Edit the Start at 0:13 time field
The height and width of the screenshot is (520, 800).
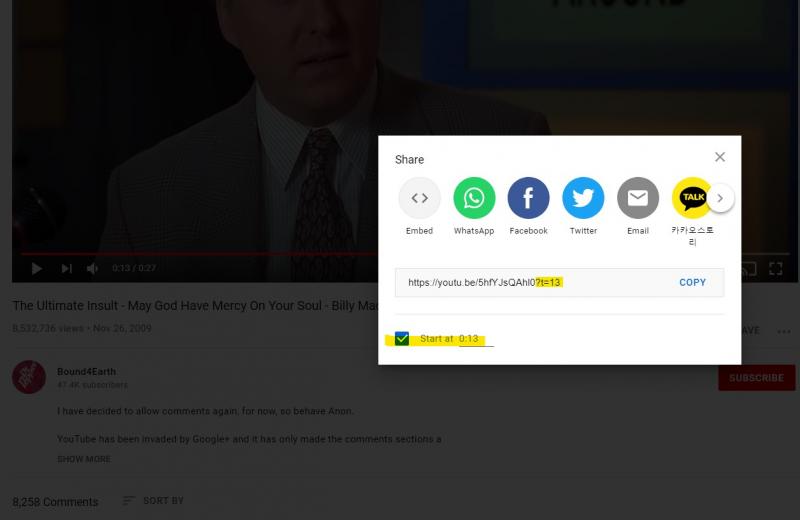click(x=475, y=339)
